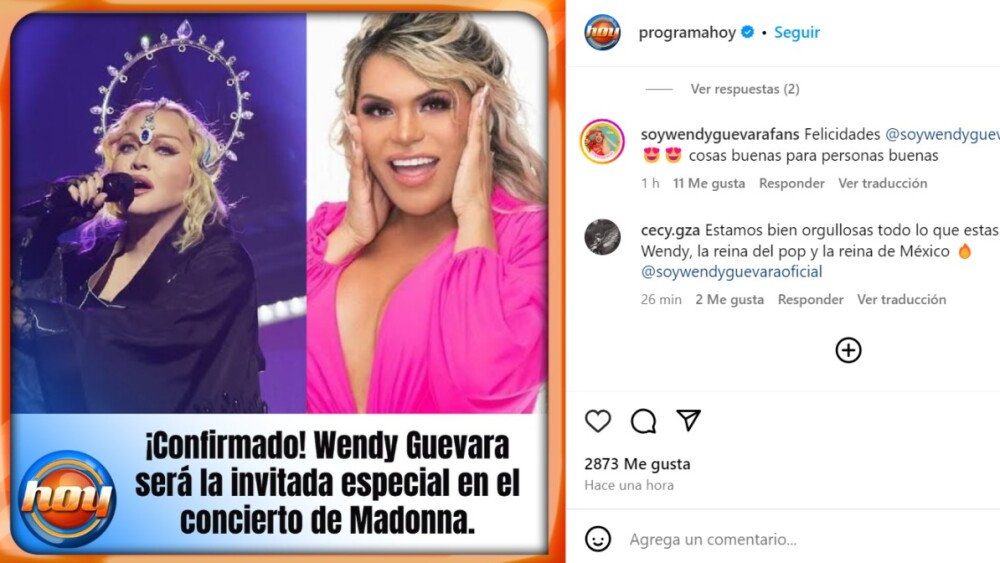This screenshot has height=563, width=1000.
Task: Reply to cecy.gza comment
Action: point(810,299)
